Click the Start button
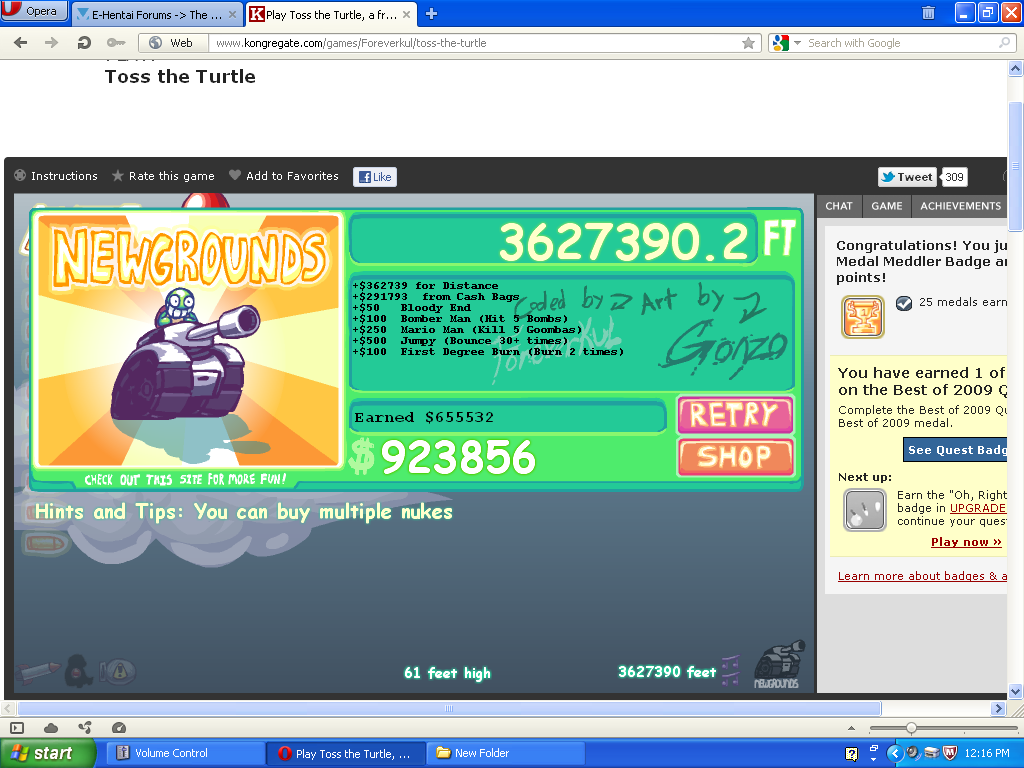The height and width of the screenshot is (768, 1024). pyautogui.click(x=48, y=753)
